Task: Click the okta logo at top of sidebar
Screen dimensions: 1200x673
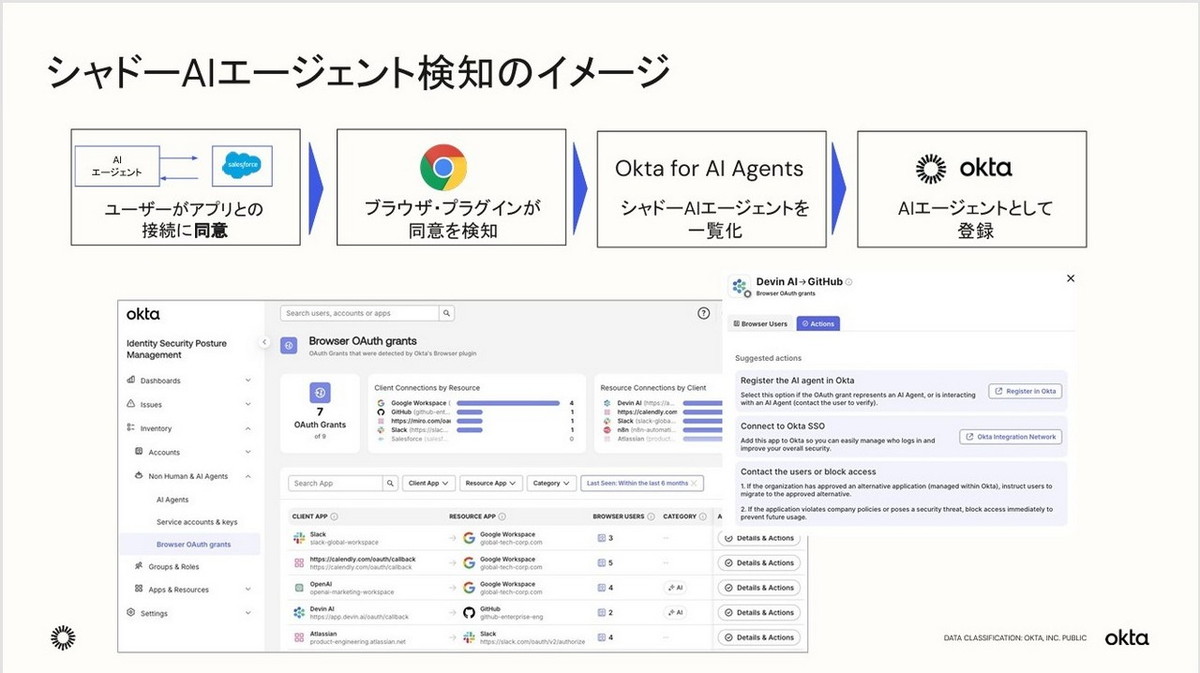Action: (x=143, y=314)
